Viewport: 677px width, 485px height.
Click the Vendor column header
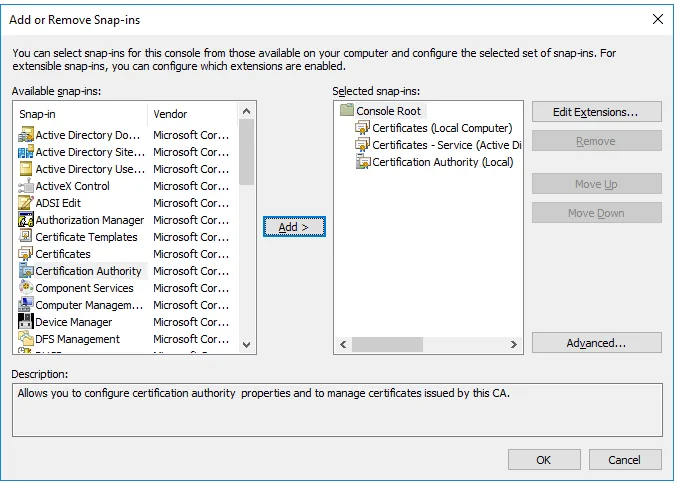tap(190, 114)
